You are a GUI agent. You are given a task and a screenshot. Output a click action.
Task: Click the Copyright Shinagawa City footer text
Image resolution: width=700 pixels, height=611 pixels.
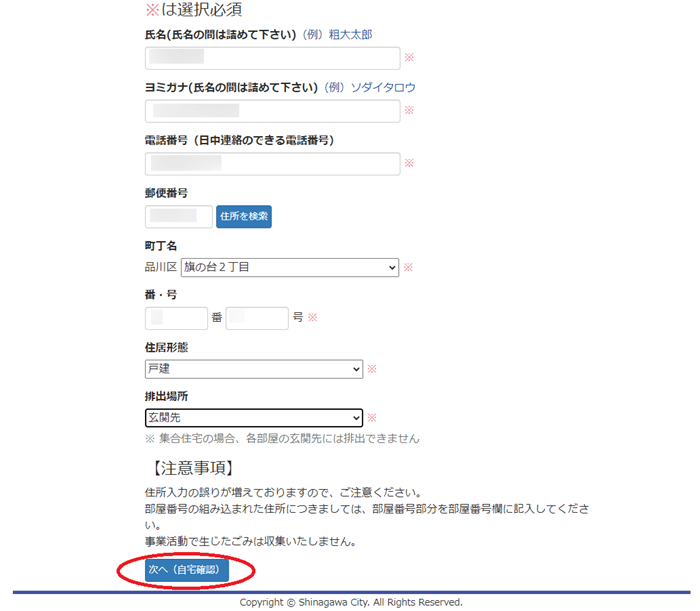(351, 603)
